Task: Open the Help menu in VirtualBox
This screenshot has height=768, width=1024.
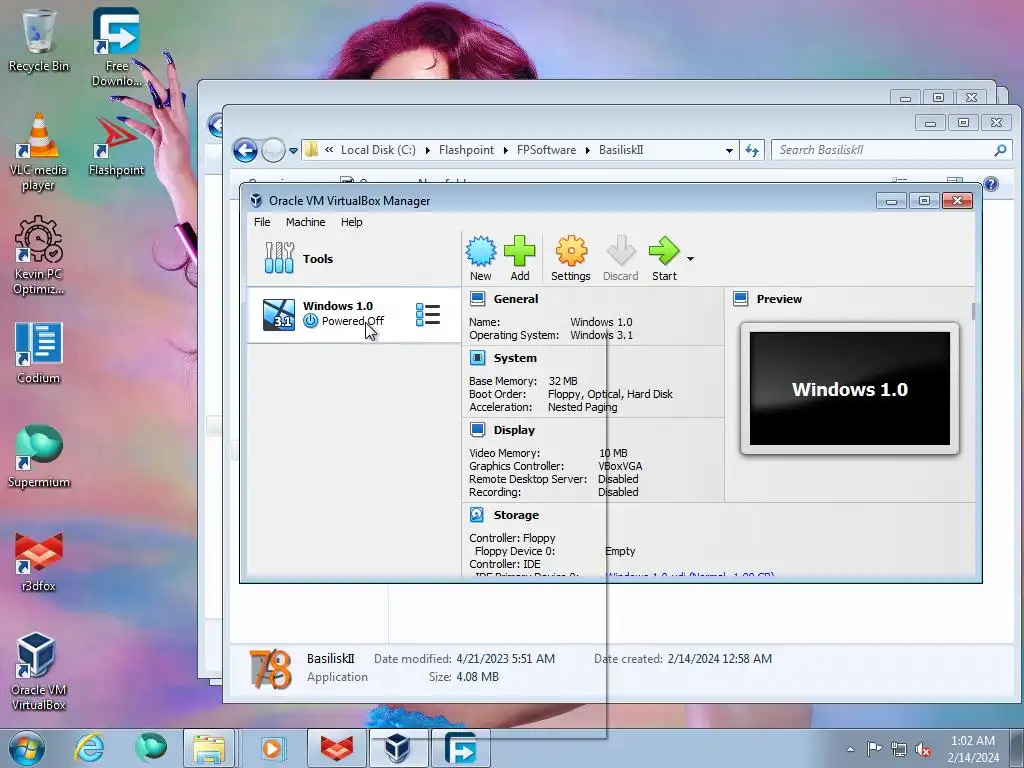Action: tap(351, 222)
